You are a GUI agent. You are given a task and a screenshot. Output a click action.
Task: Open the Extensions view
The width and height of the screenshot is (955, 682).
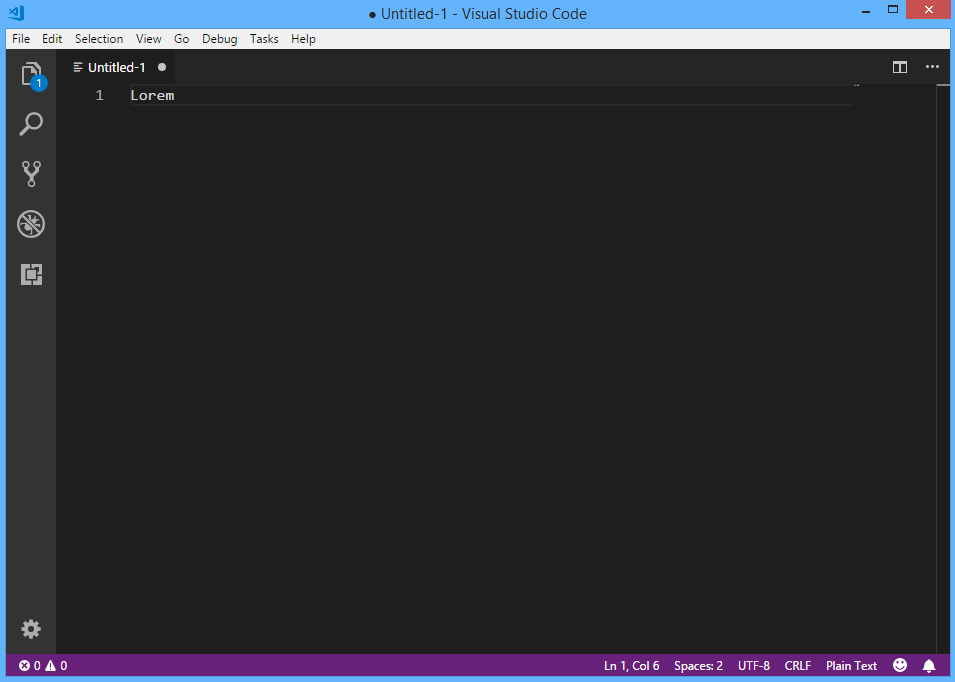click(31, 274)
